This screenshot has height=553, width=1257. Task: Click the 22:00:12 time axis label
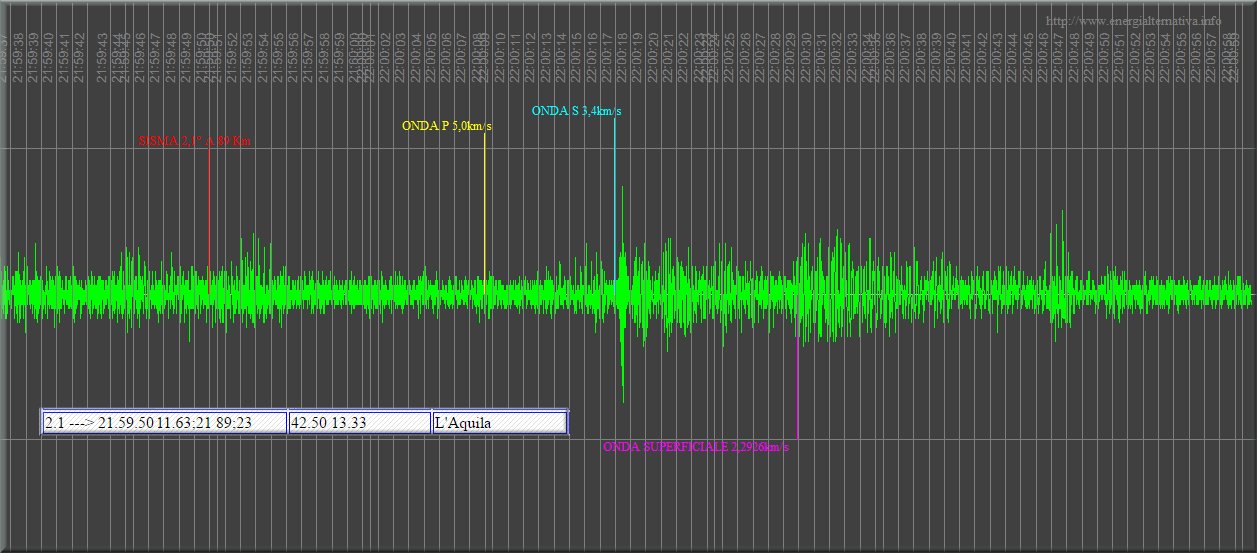(x=531, y=56)
